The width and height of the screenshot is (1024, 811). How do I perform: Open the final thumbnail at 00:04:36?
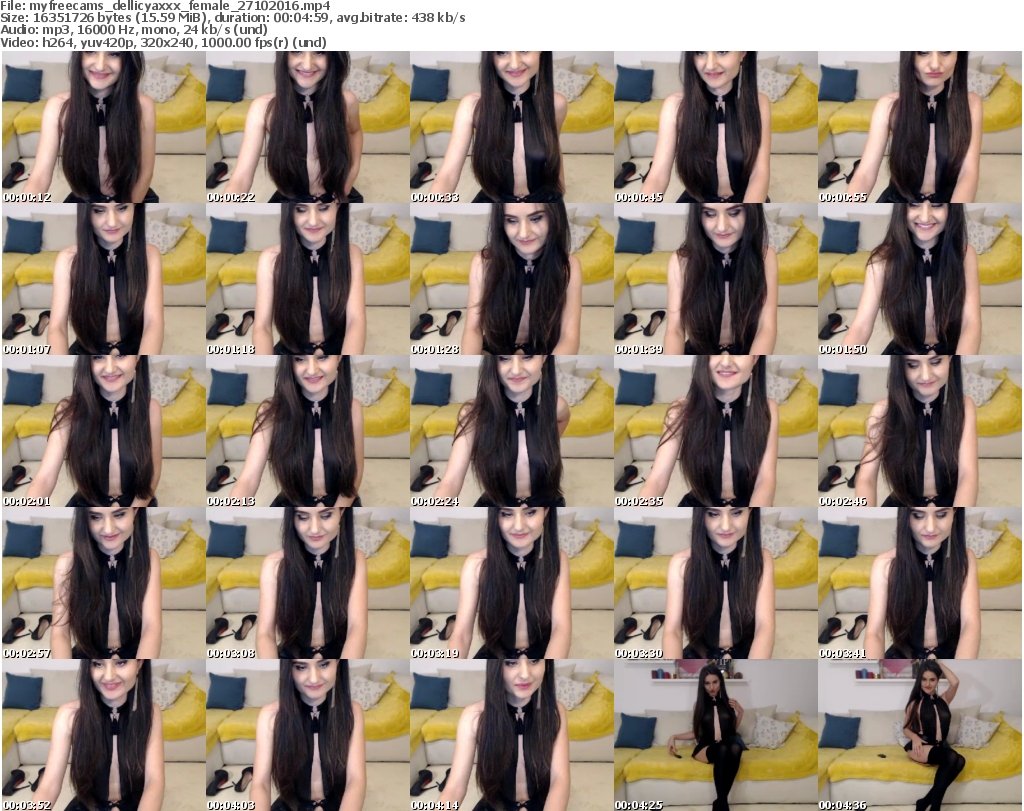coord(919,735)
